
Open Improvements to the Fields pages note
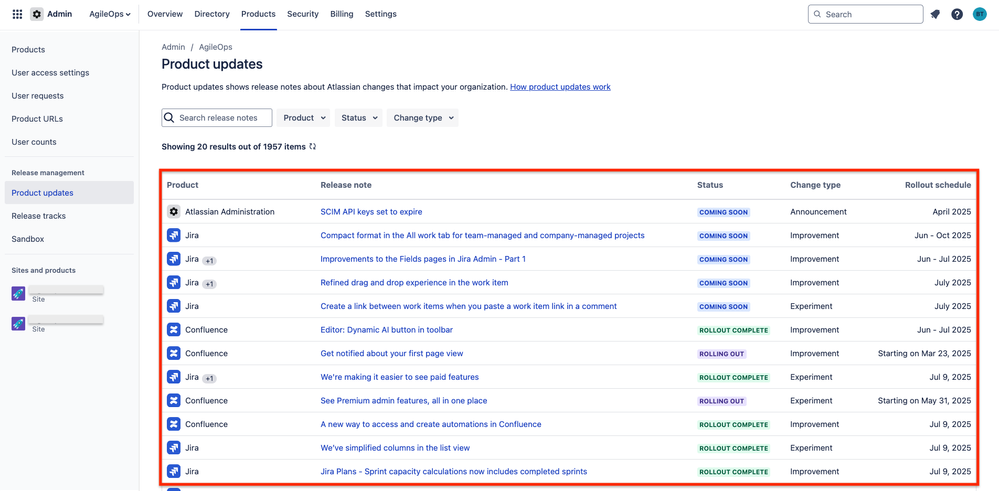(423, 259)
